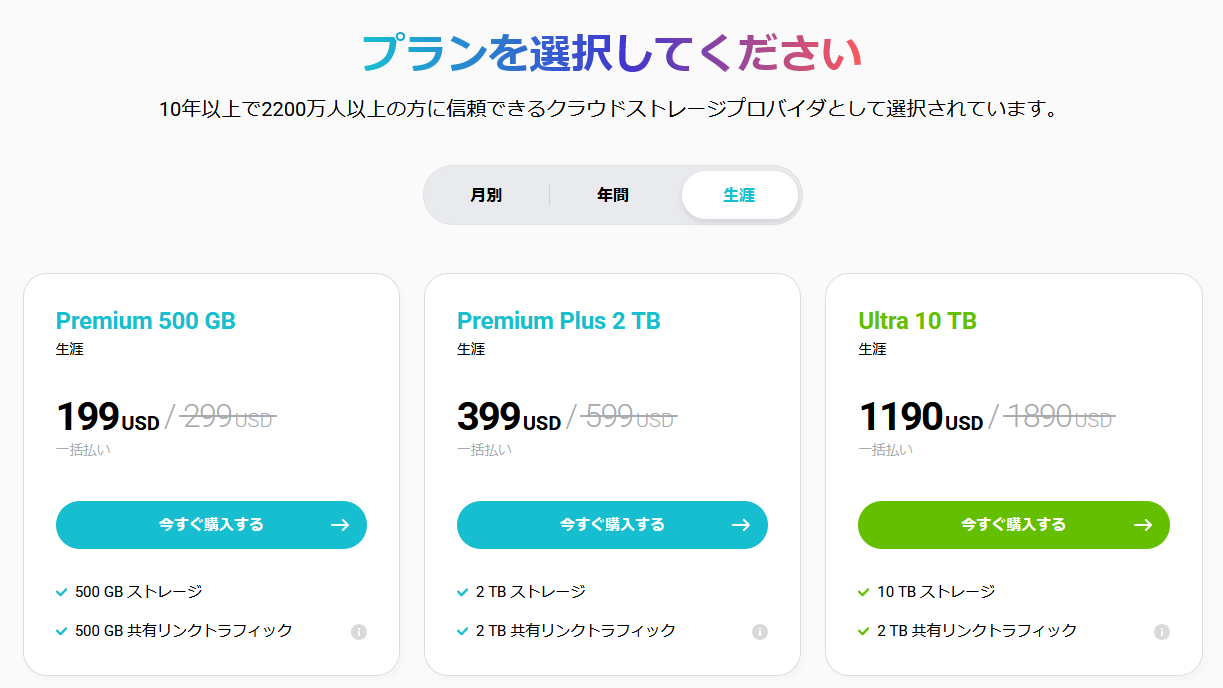Click green checkmark beside 10 TB ストレージ
Screen dimensions: 1223x688
point(864,592)
